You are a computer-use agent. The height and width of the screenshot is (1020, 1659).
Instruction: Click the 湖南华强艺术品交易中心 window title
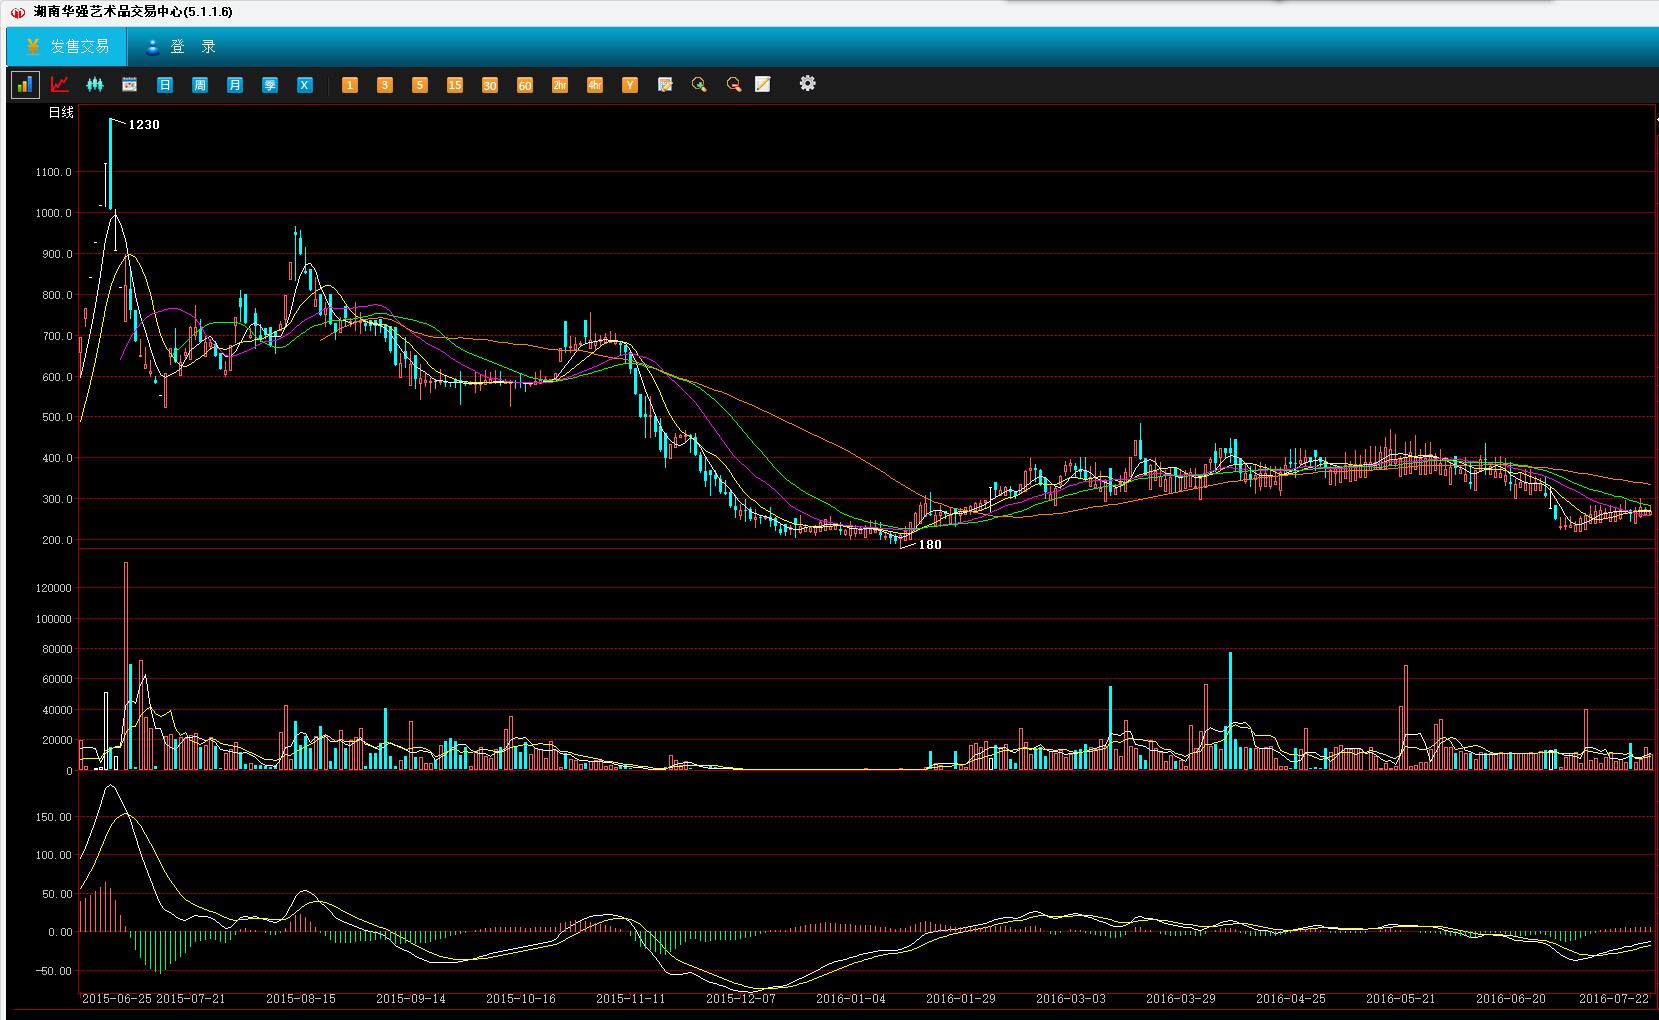(x=133, y=12)
